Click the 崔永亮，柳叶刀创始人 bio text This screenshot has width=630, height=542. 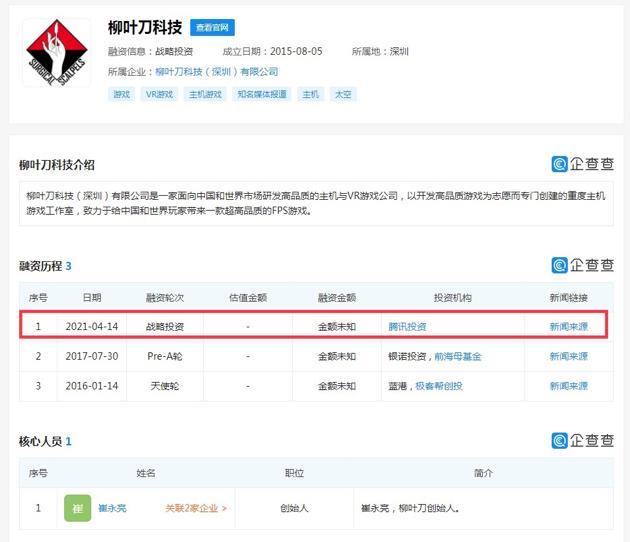pyautogui.click(x=410, y=508)
